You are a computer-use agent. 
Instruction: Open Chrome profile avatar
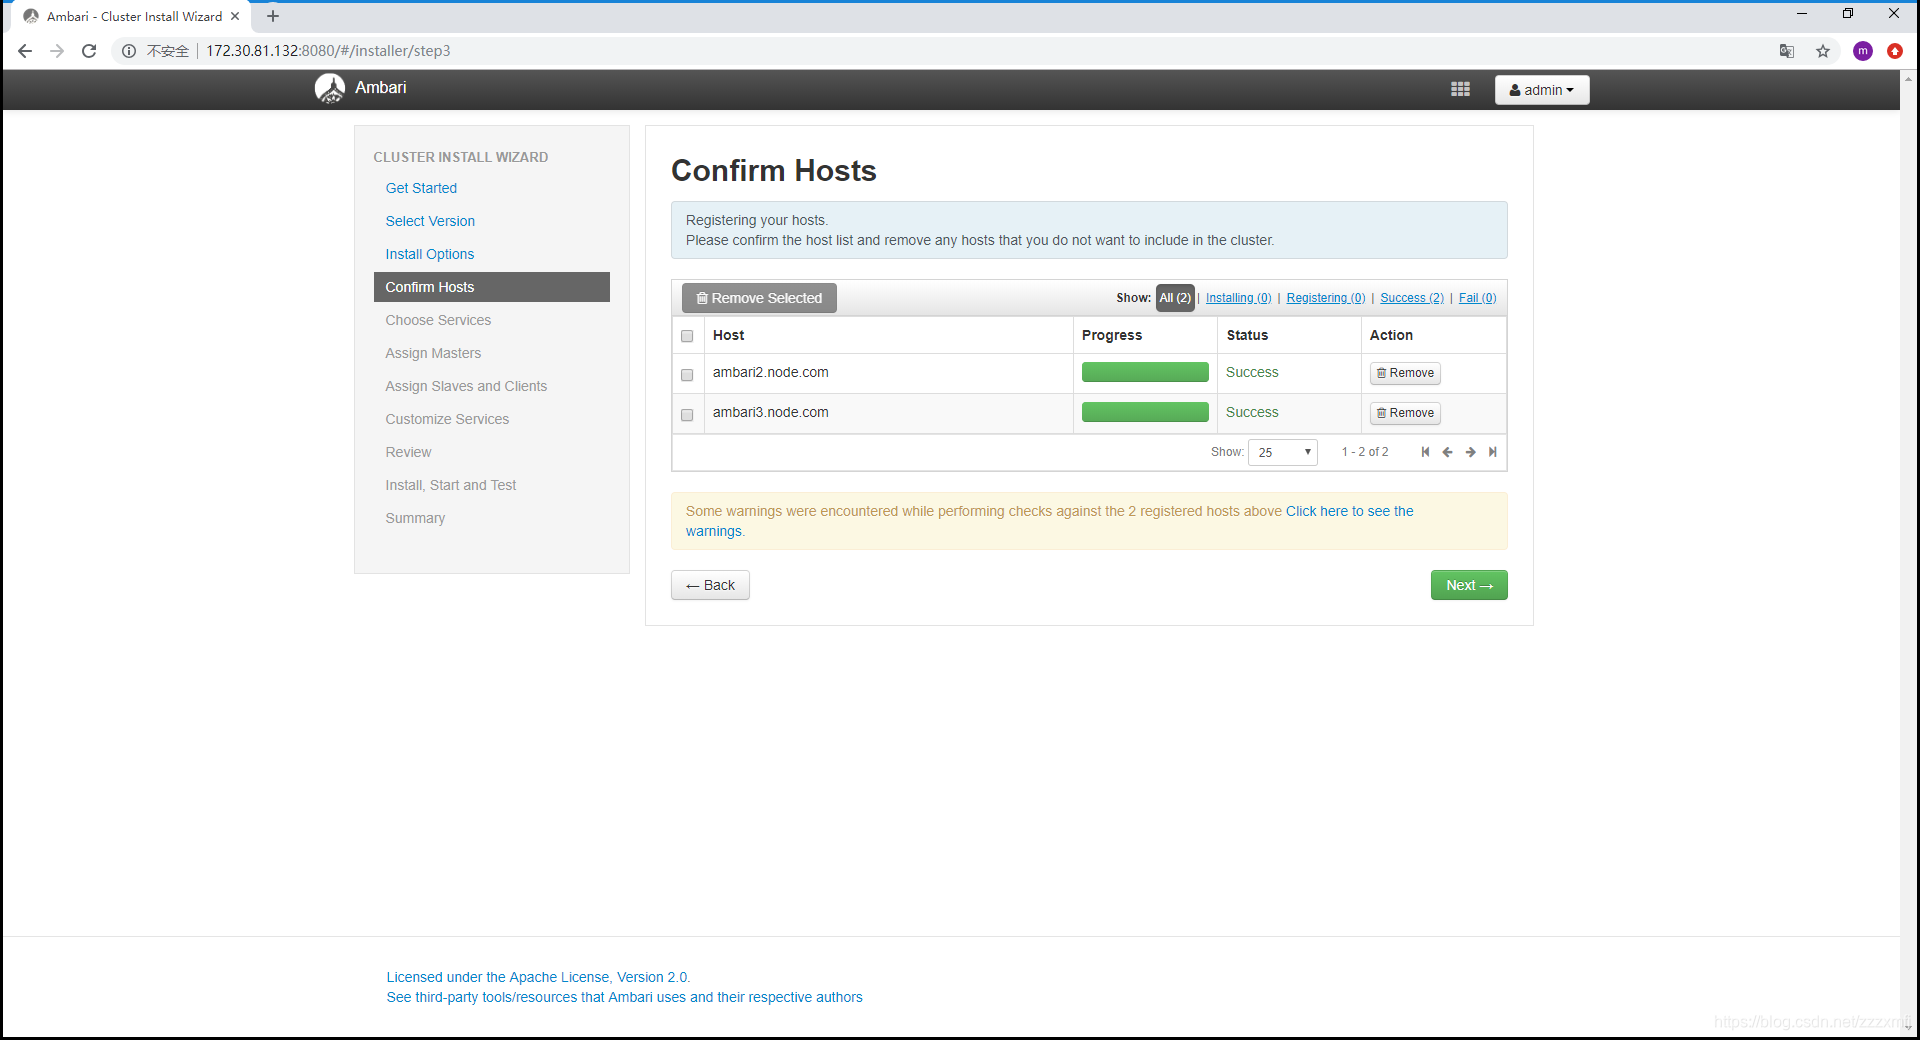point(1862,51)
